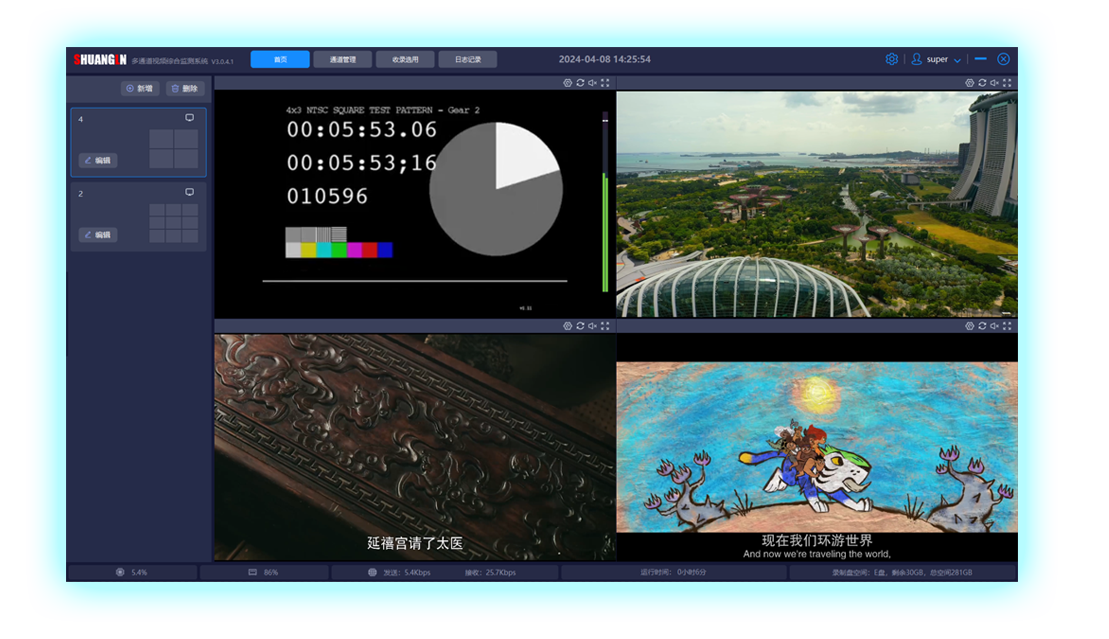This screenshot has width=1109, height=639.
Task: Click the 新增 add layout button
Action: [x=140, y=89]
